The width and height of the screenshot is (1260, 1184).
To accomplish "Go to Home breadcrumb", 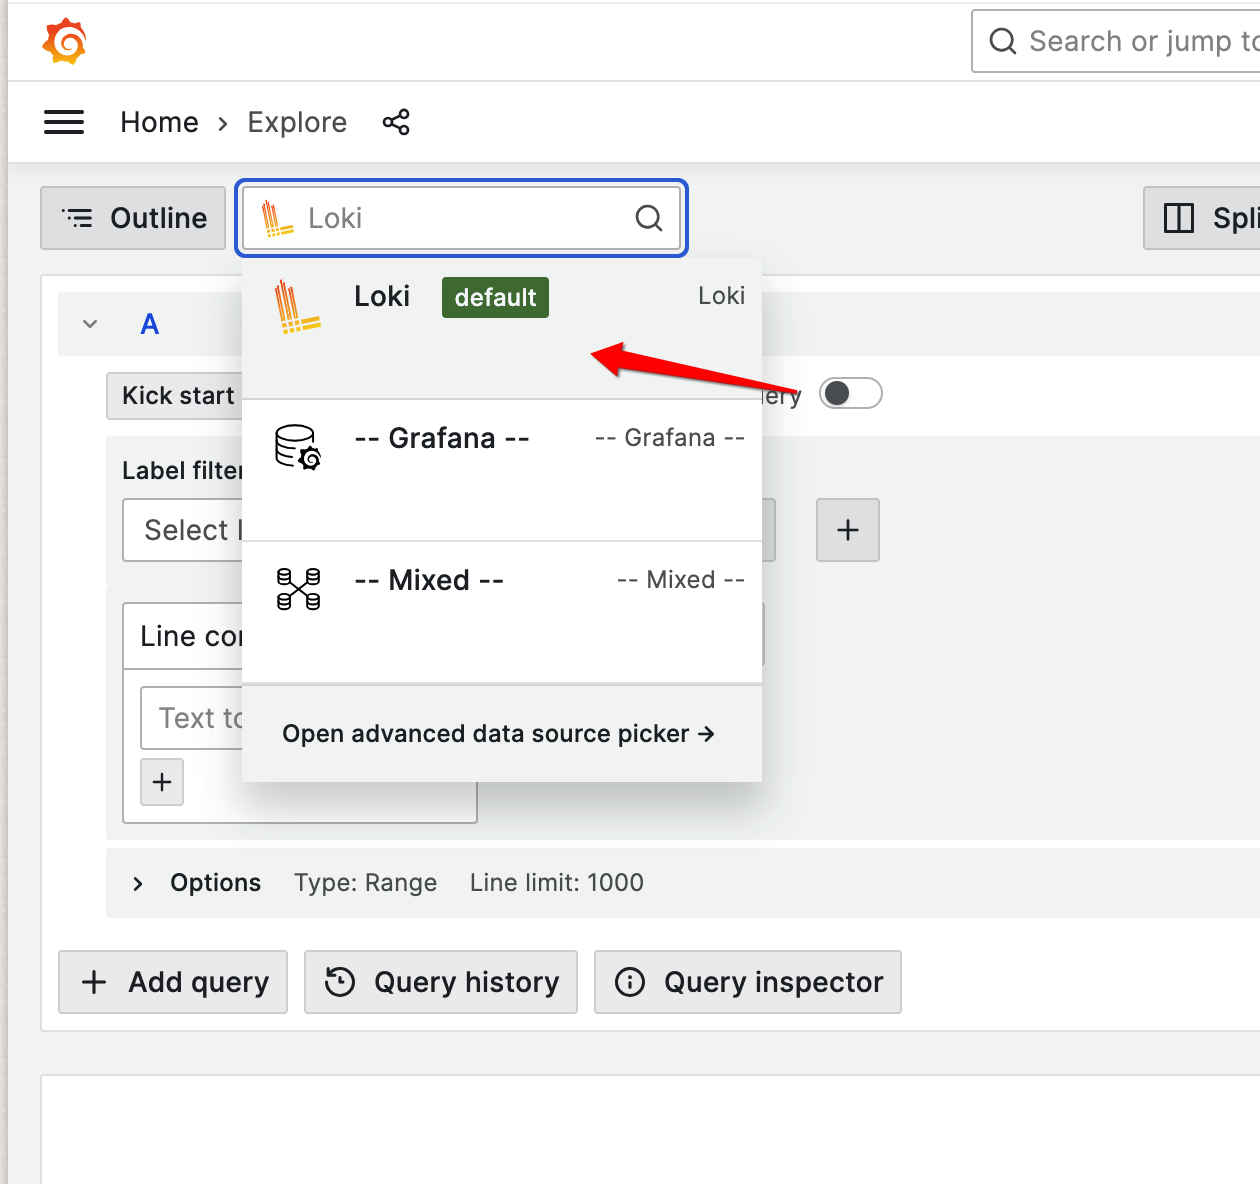I will pyautogui.click(x=160, y=122).
